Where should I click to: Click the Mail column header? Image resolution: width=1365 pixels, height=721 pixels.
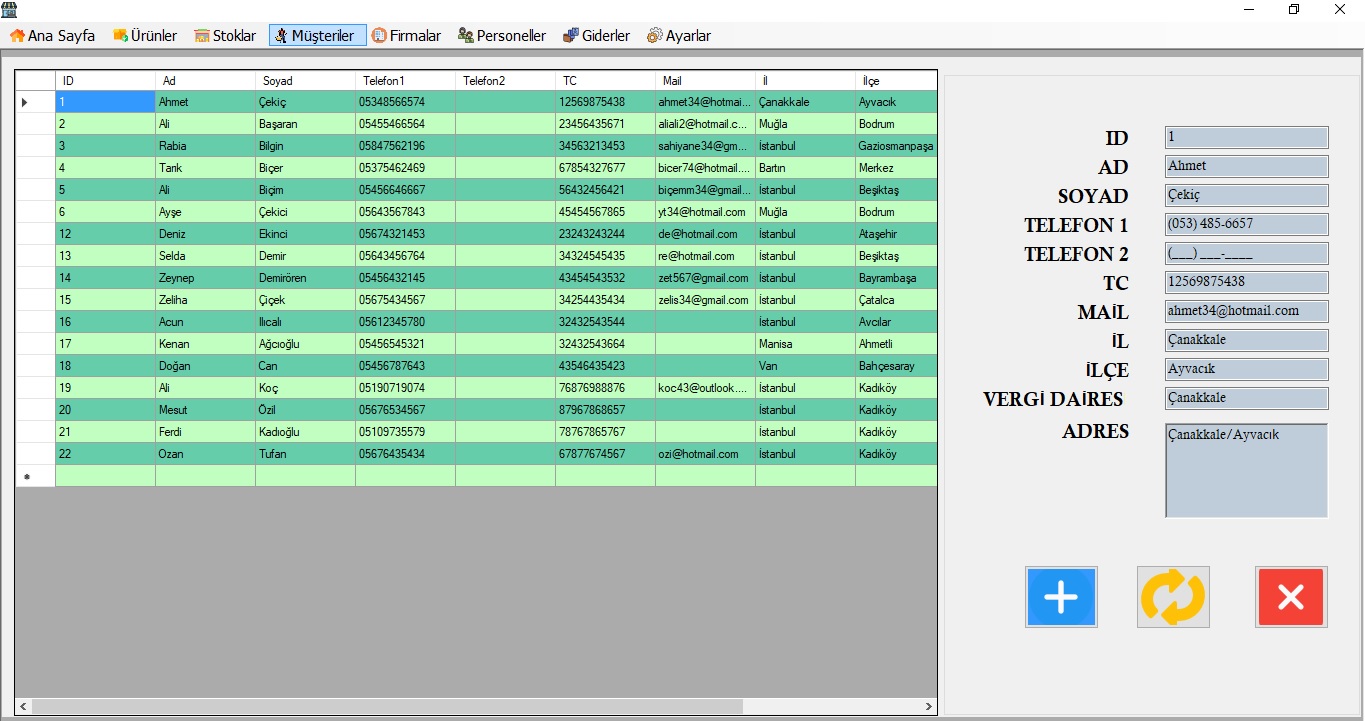coord(705,80)
